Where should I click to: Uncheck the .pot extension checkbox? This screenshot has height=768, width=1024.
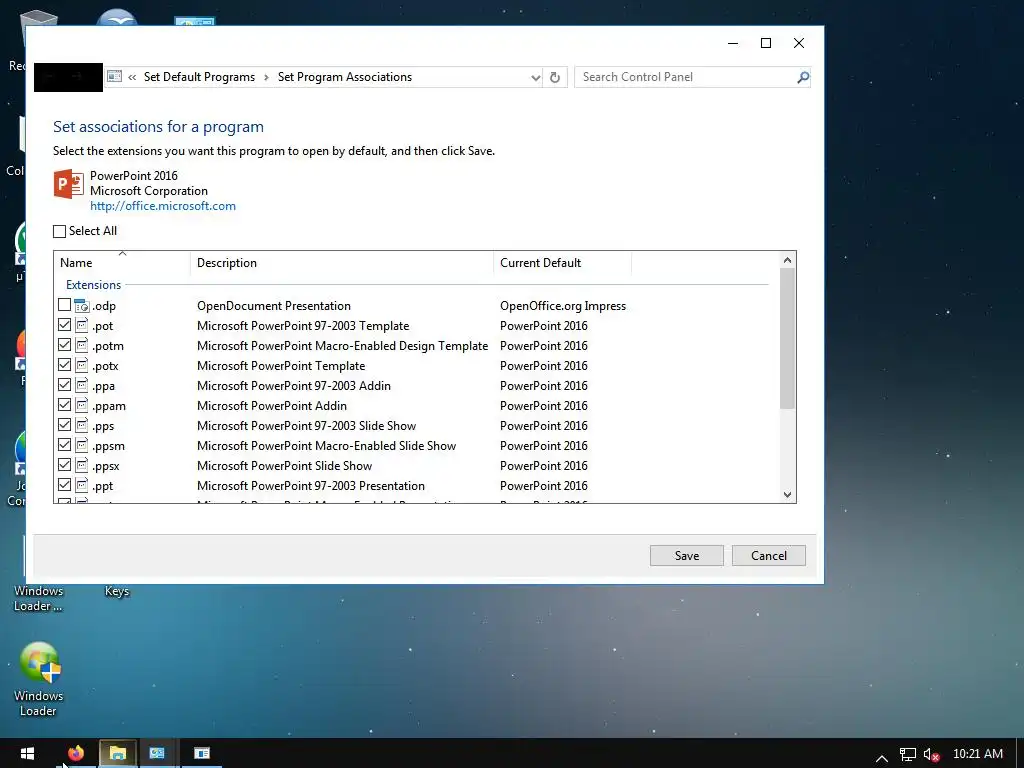pyautogui.click(x=64, y=325)
